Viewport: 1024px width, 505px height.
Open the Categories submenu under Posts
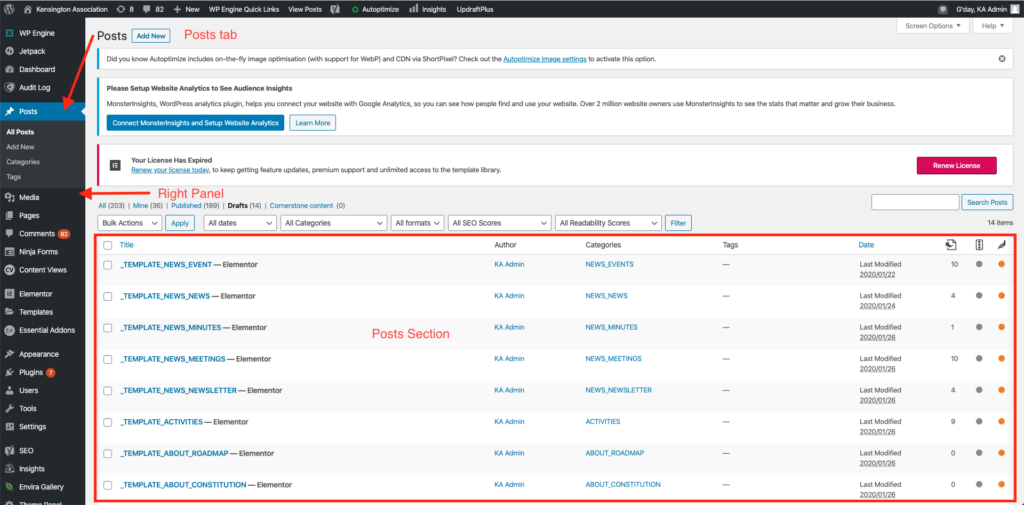coord(23,161)
